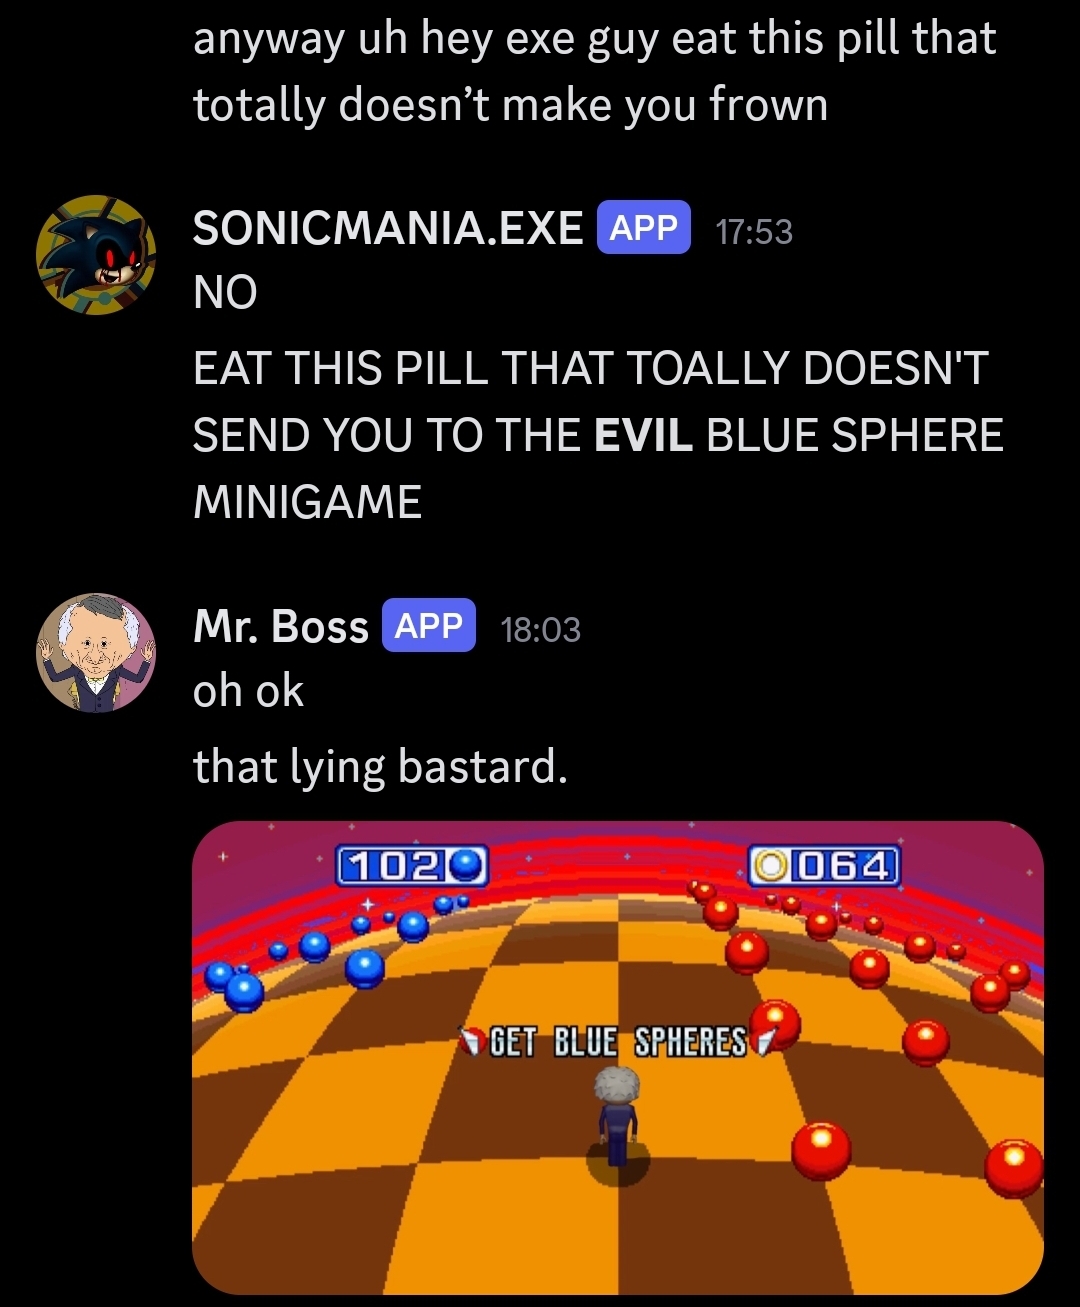The height and width of the screenshot is (1307, 1080).
Task: Tap the SONICMANIA.EXE username
Action: [388, 228]
